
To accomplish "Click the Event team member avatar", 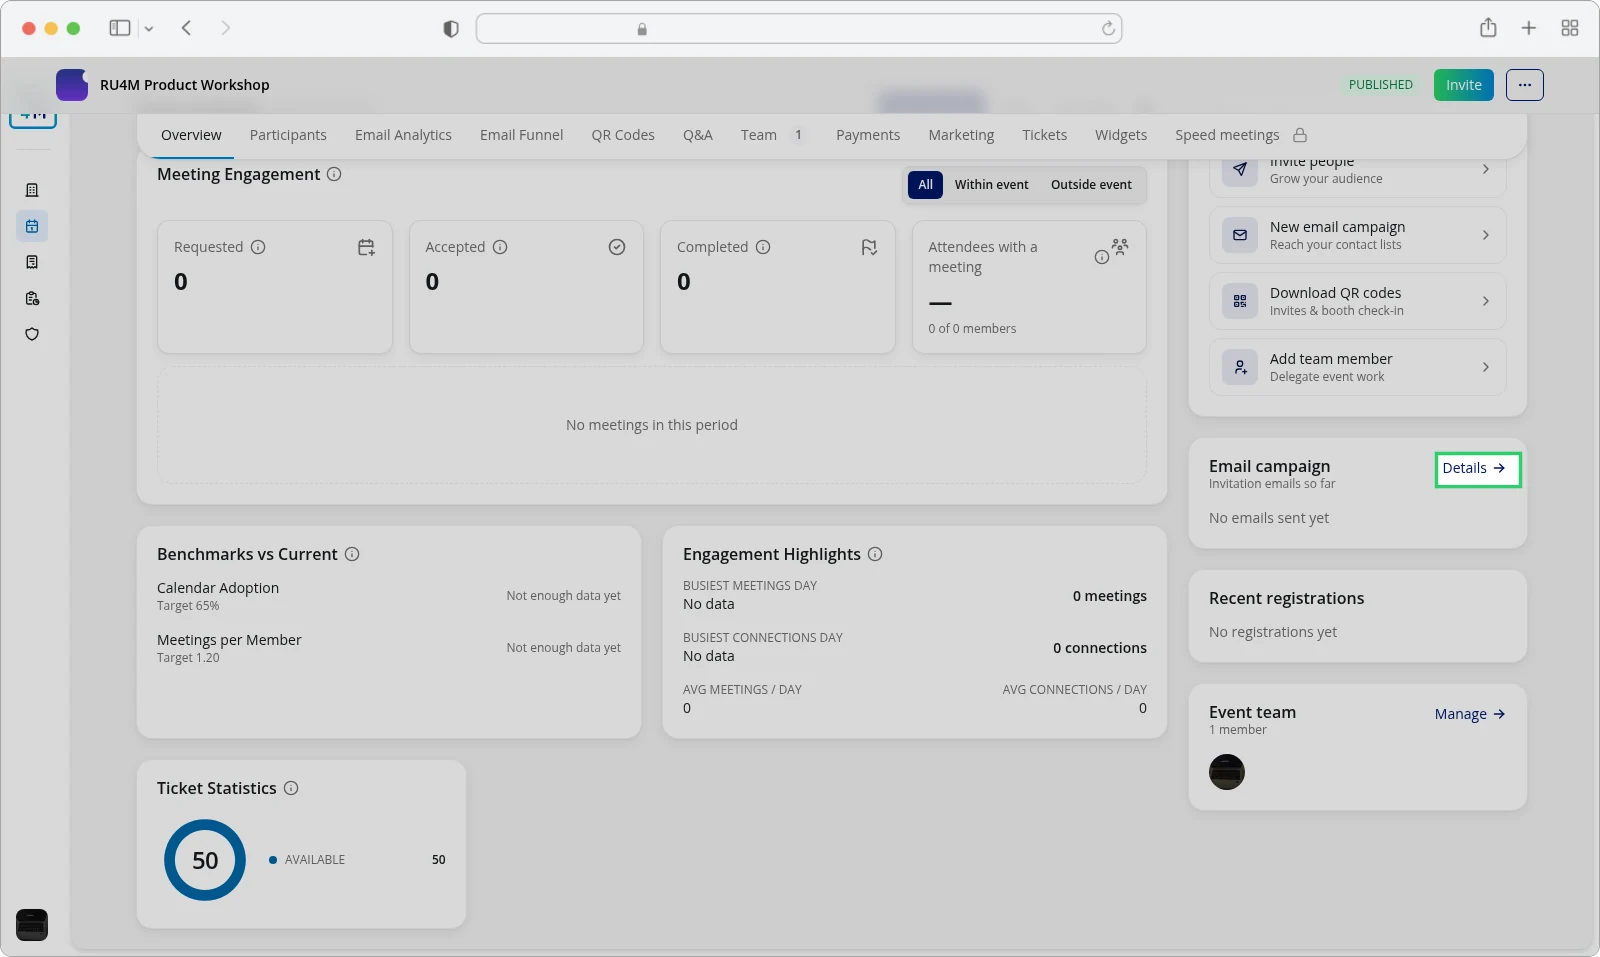I will 1227,772.
